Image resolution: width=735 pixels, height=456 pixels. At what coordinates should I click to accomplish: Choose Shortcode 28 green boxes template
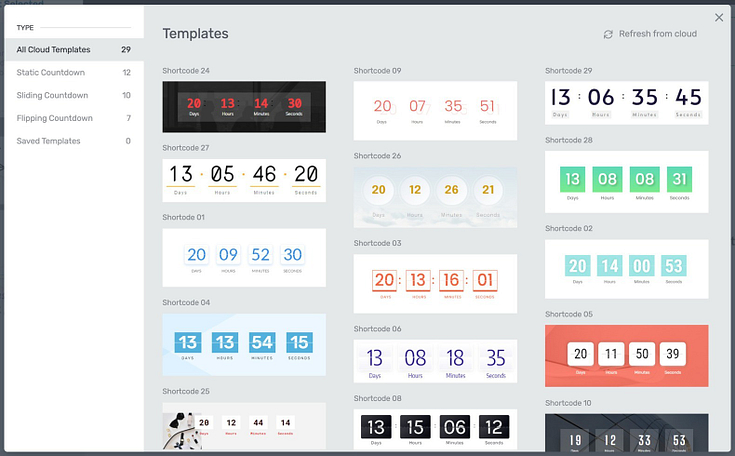tap(626, 182)
